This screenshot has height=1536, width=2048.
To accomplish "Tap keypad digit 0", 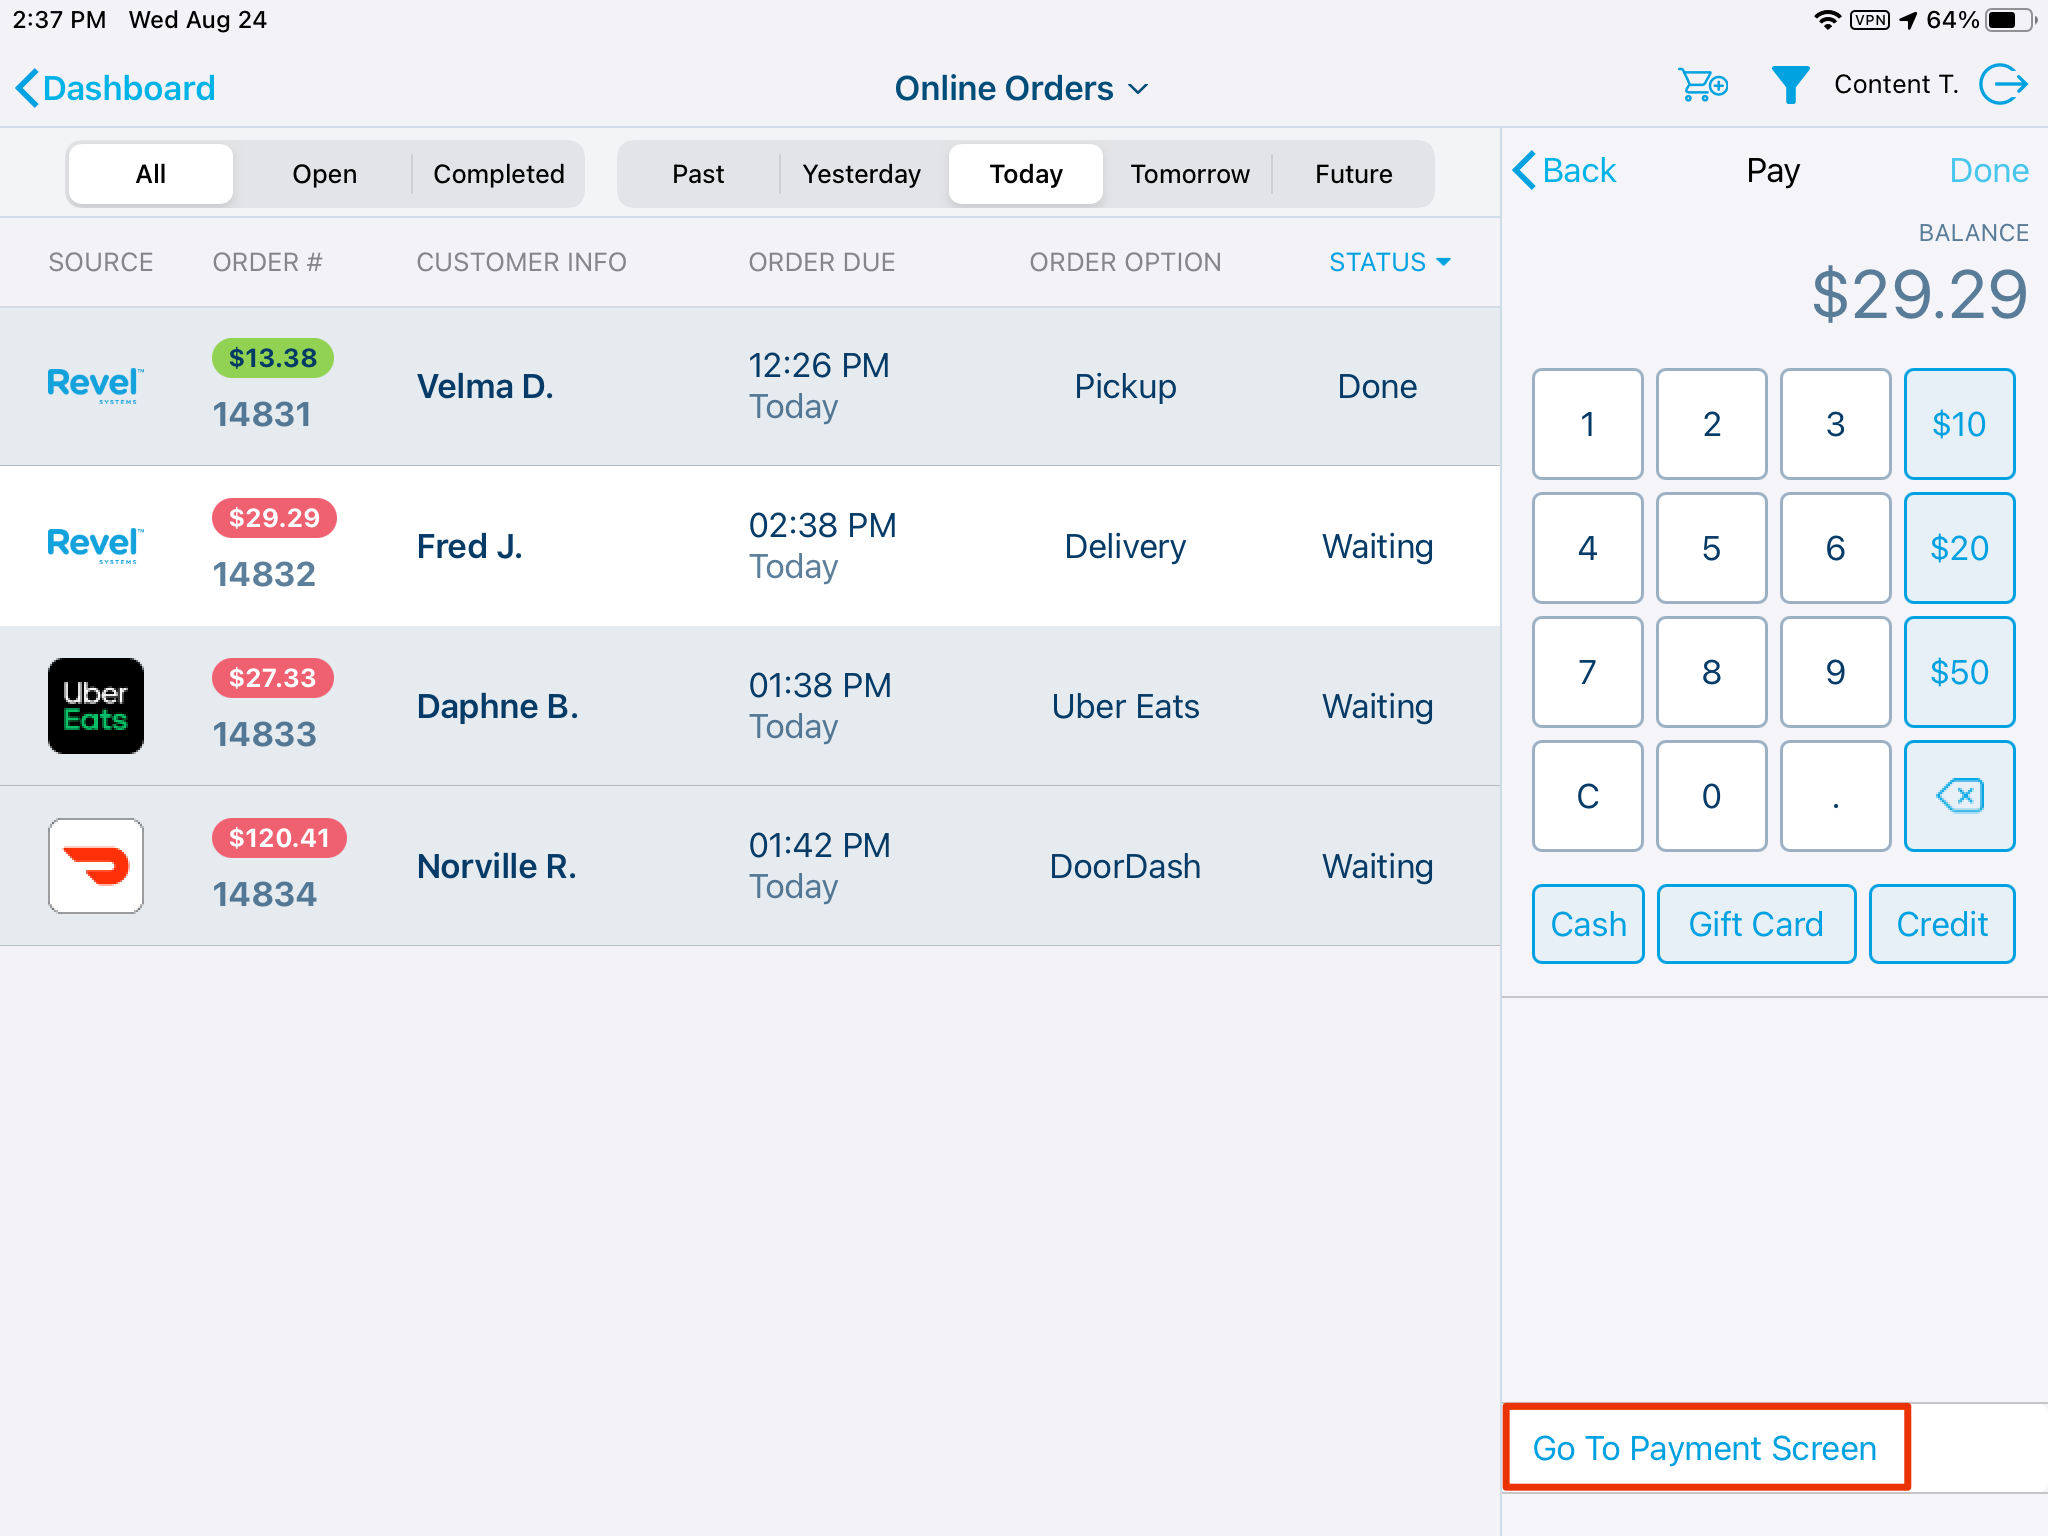I will [x=1711, y=796].
